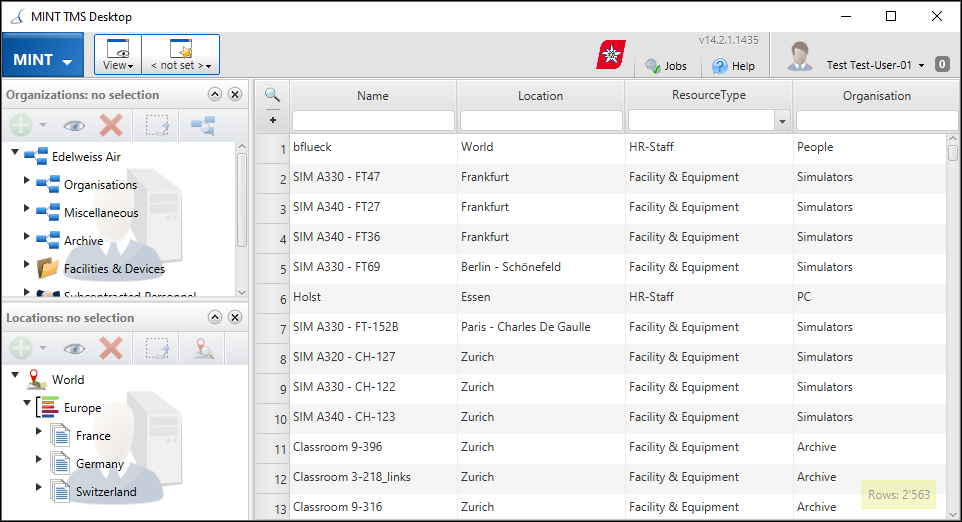Click the Edelweiss Air logo icon
962x522 pixels.
(611, 55)
